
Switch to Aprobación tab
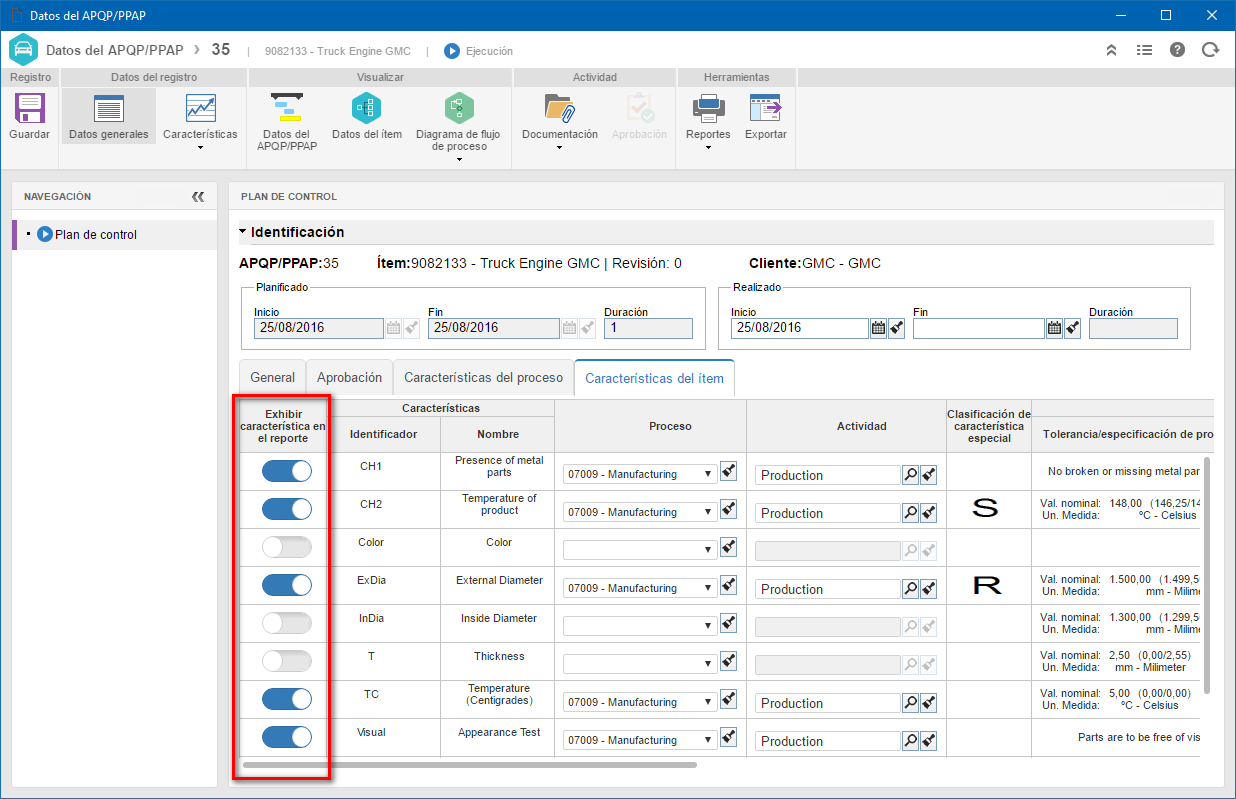pos(349,378)
